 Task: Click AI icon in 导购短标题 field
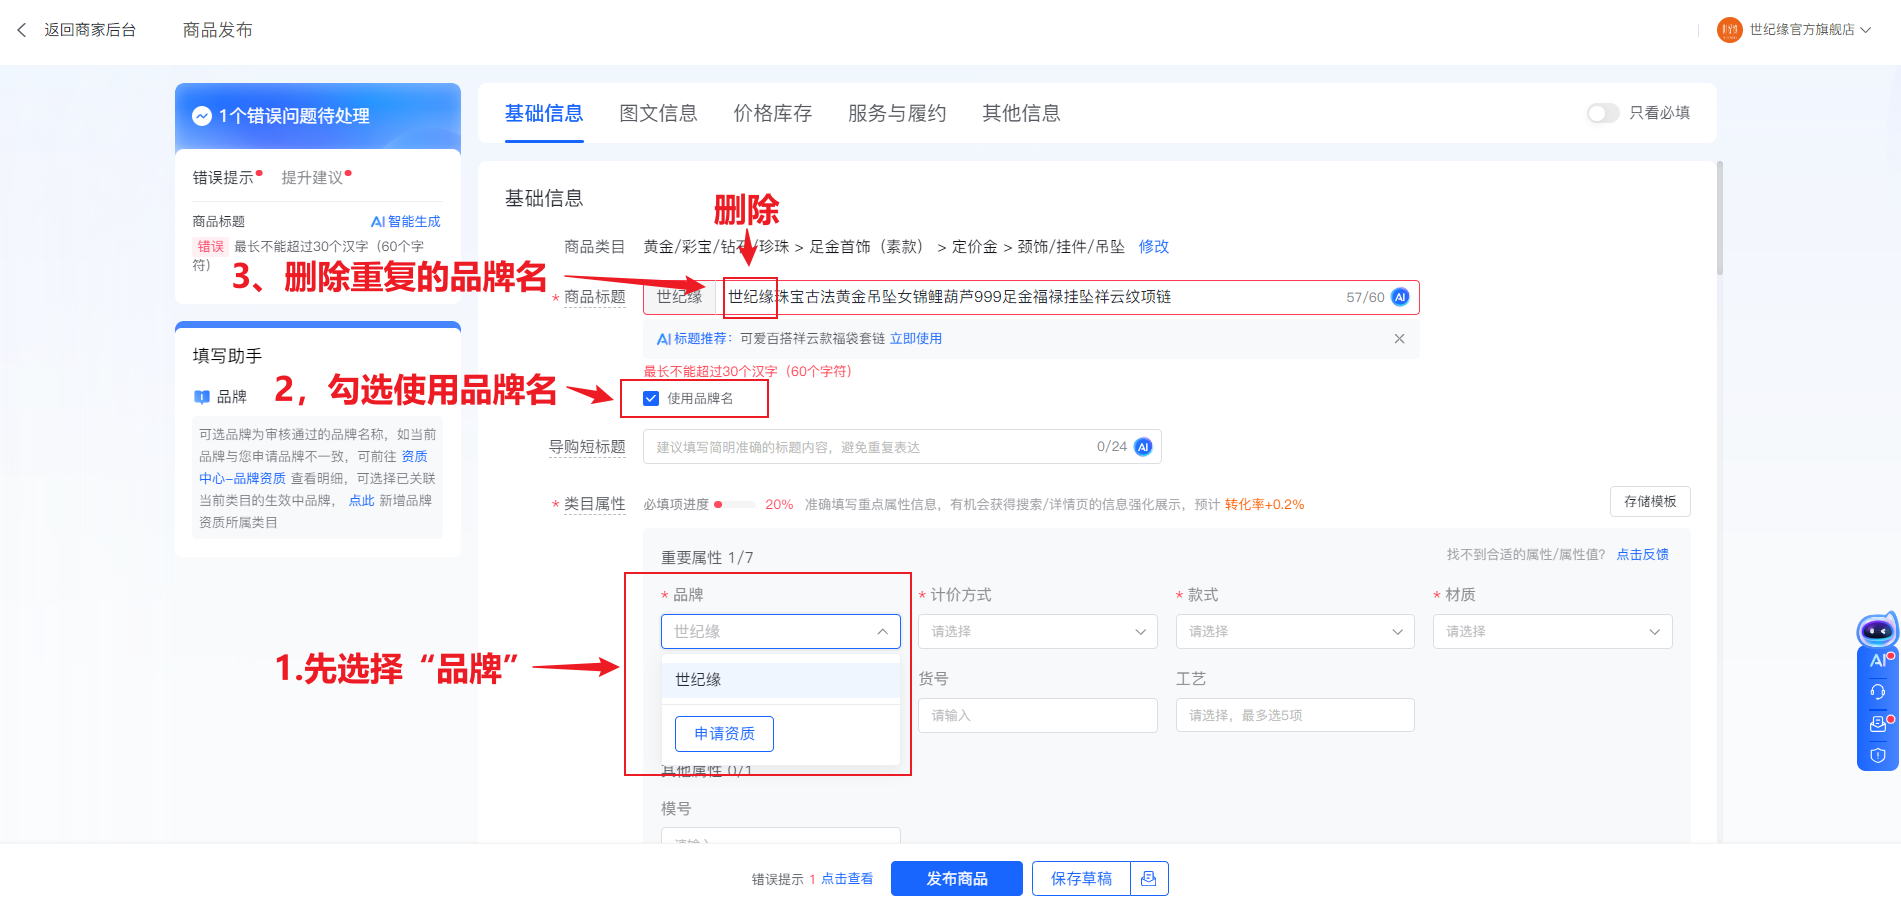1143,447
